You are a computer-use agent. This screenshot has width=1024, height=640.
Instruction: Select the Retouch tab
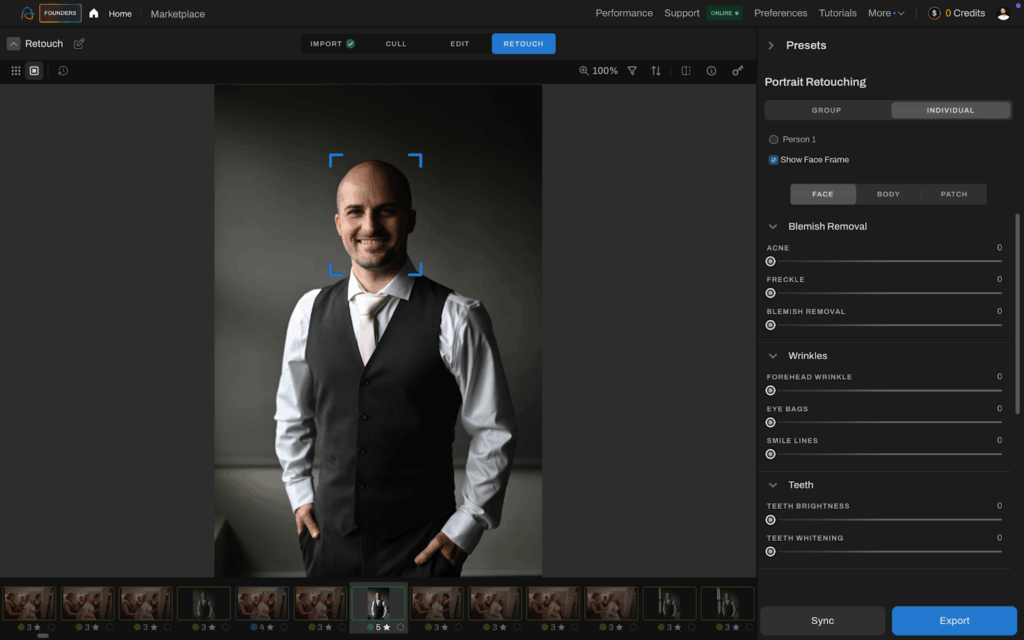(523, 44)
